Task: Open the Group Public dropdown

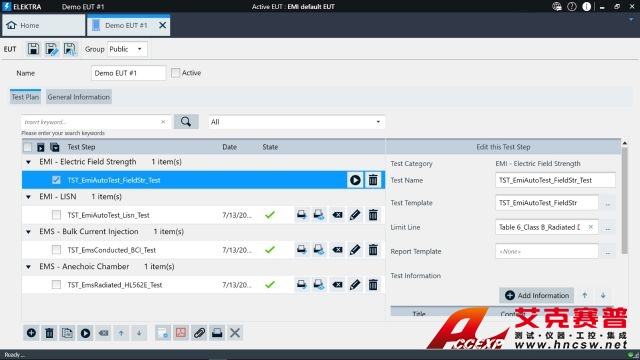Action: point(127,49)
